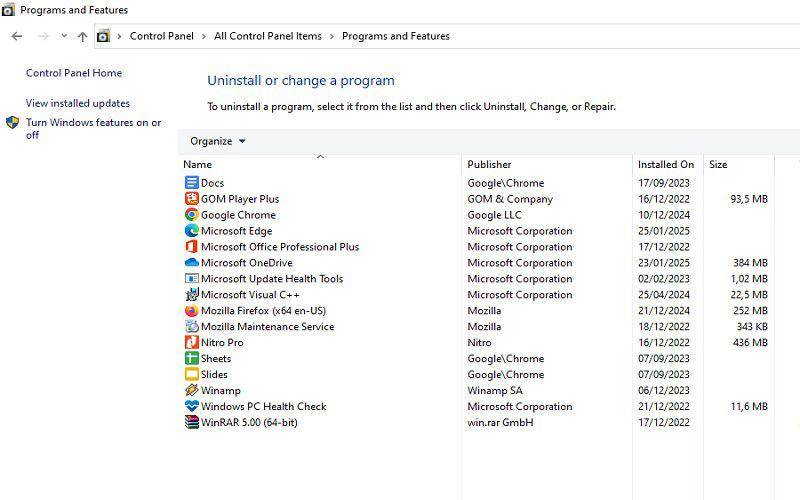800x500 pixels.
Task: Select Windows PC Health Check name
Action: (x=264, y=407)
